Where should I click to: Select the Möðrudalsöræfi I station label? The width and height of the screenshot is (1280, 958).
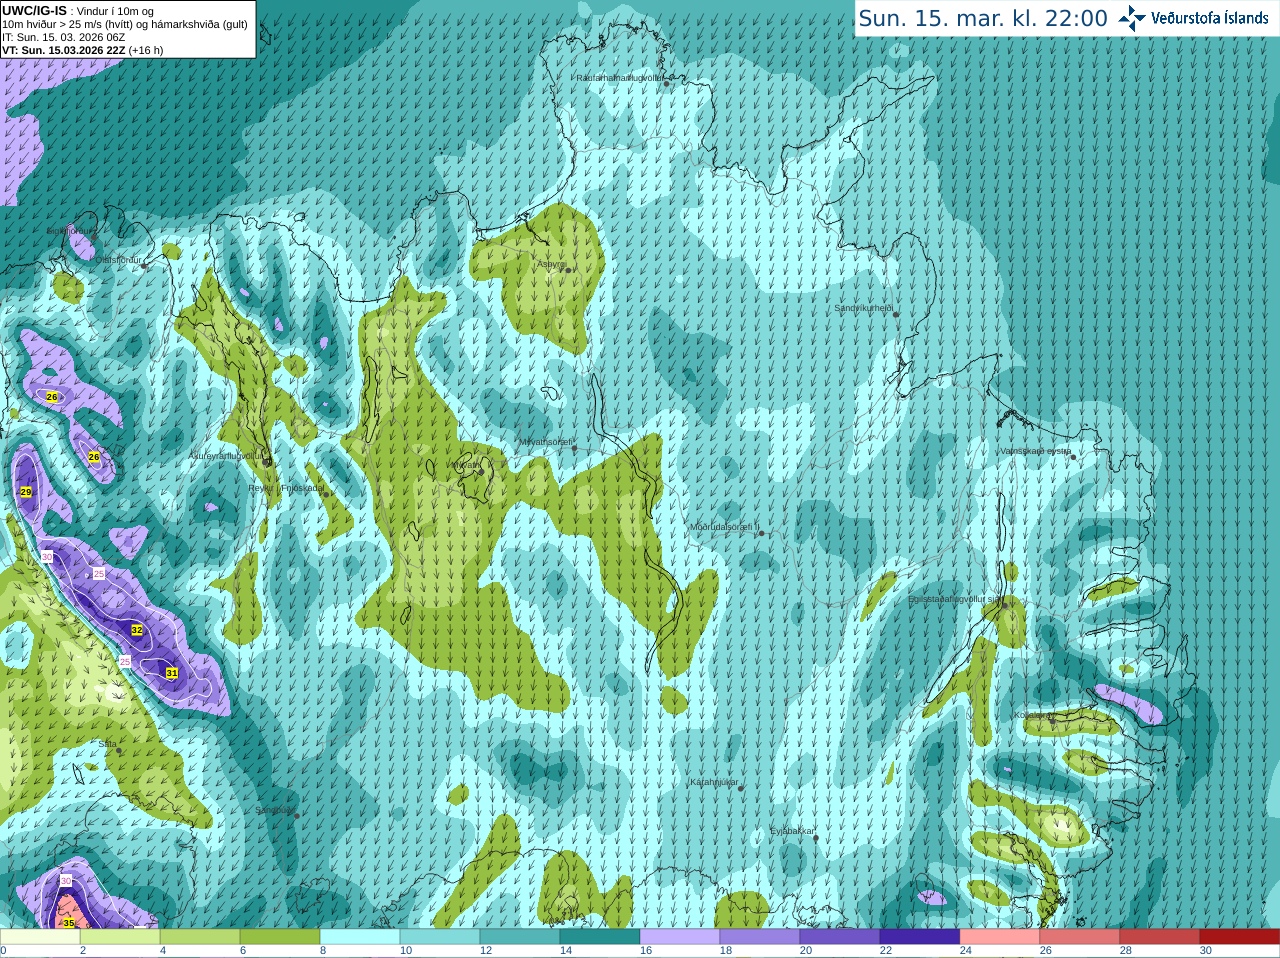(724, 527)
